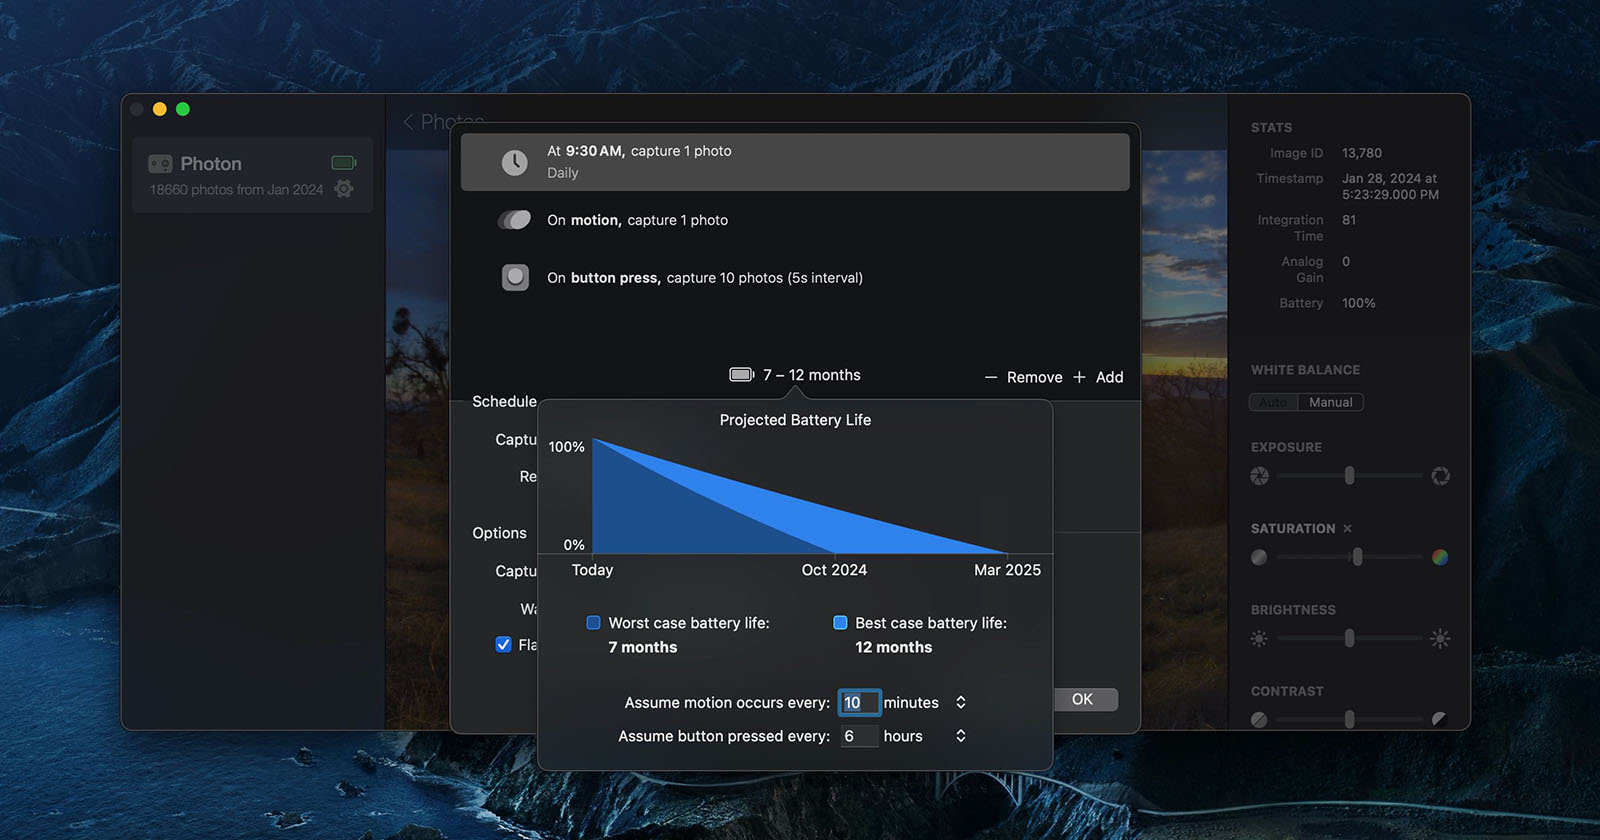Click the open aperture icon under Exposure

click(1440, 476)
